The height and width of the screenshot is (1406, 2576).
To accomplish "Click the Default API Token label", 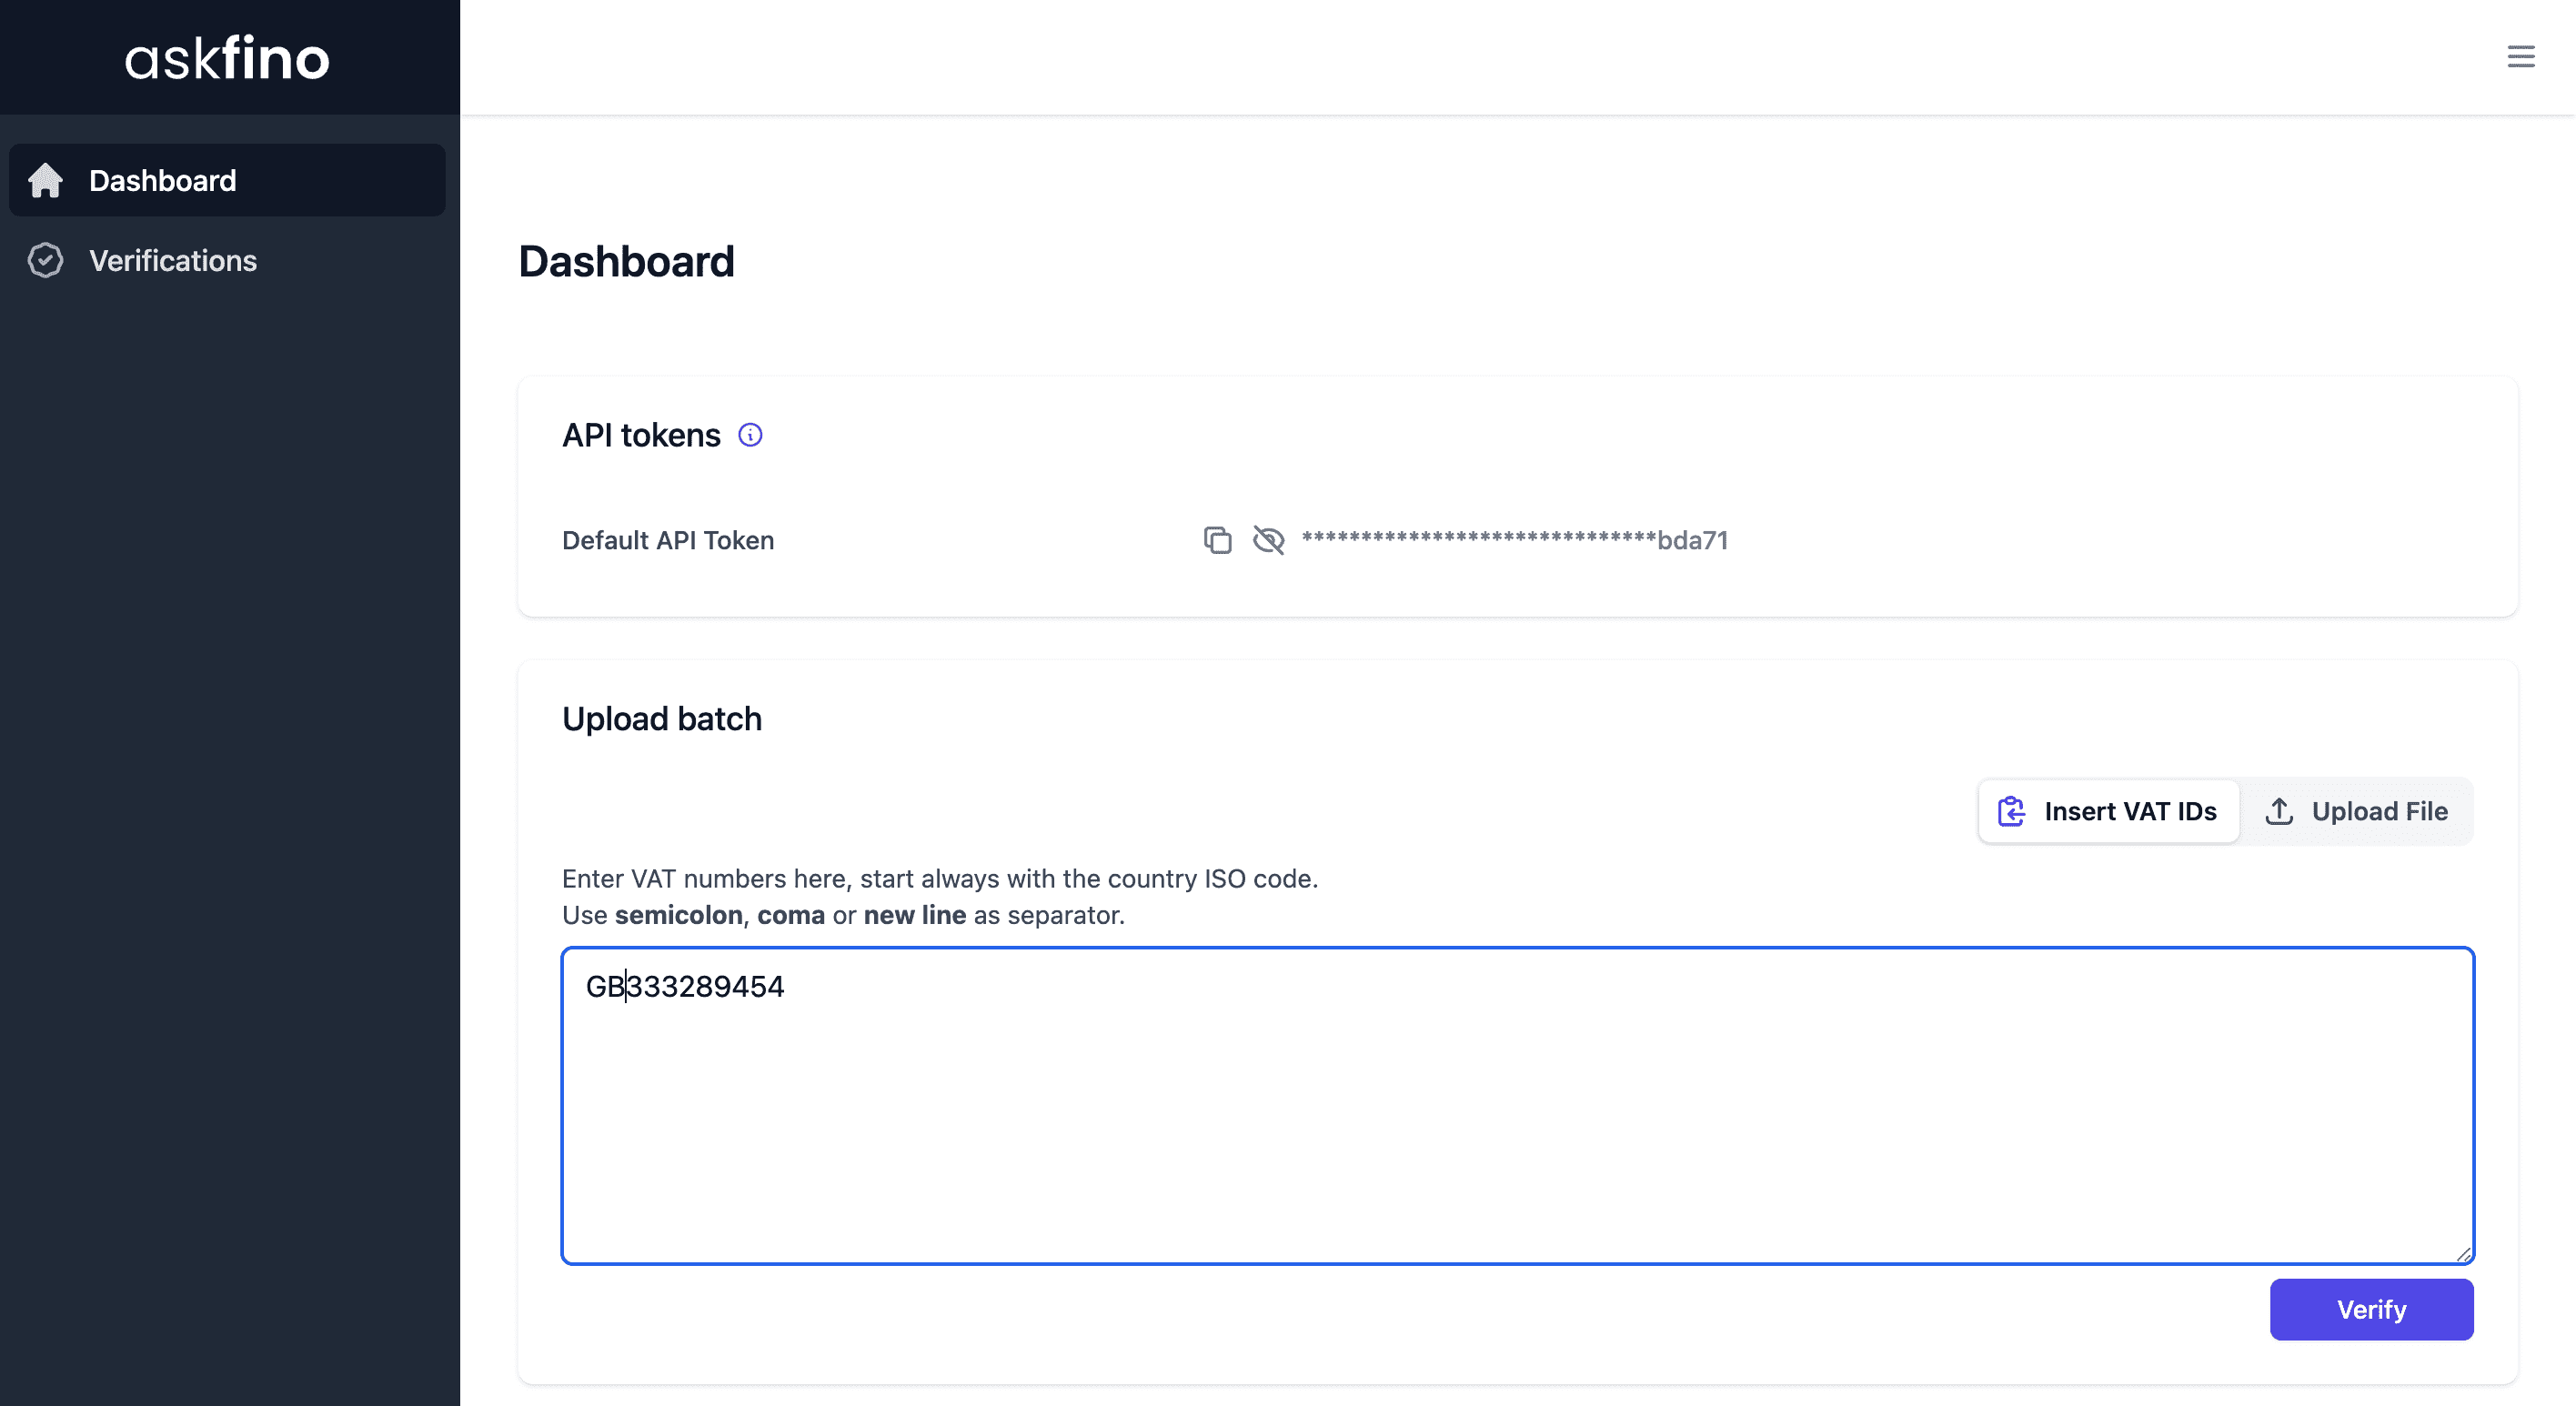I will click(x=668, y=540).
